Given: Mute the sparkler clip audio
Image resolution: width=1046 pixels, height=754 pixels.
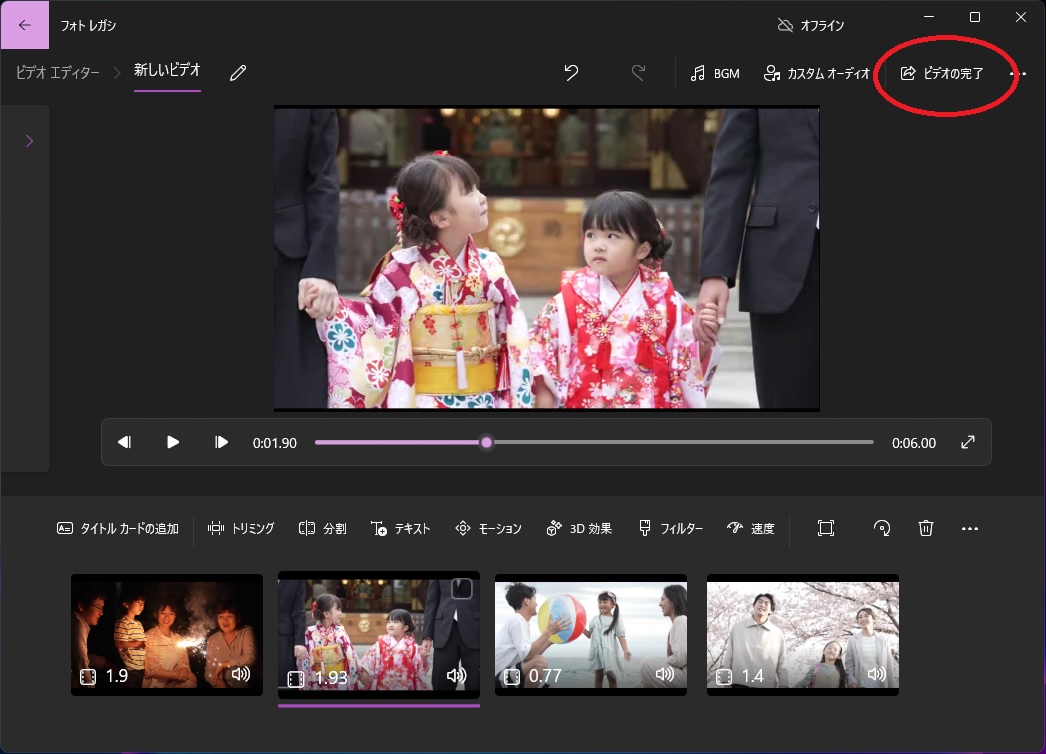Looking at the screenshot, I should [x=241, y=675].
